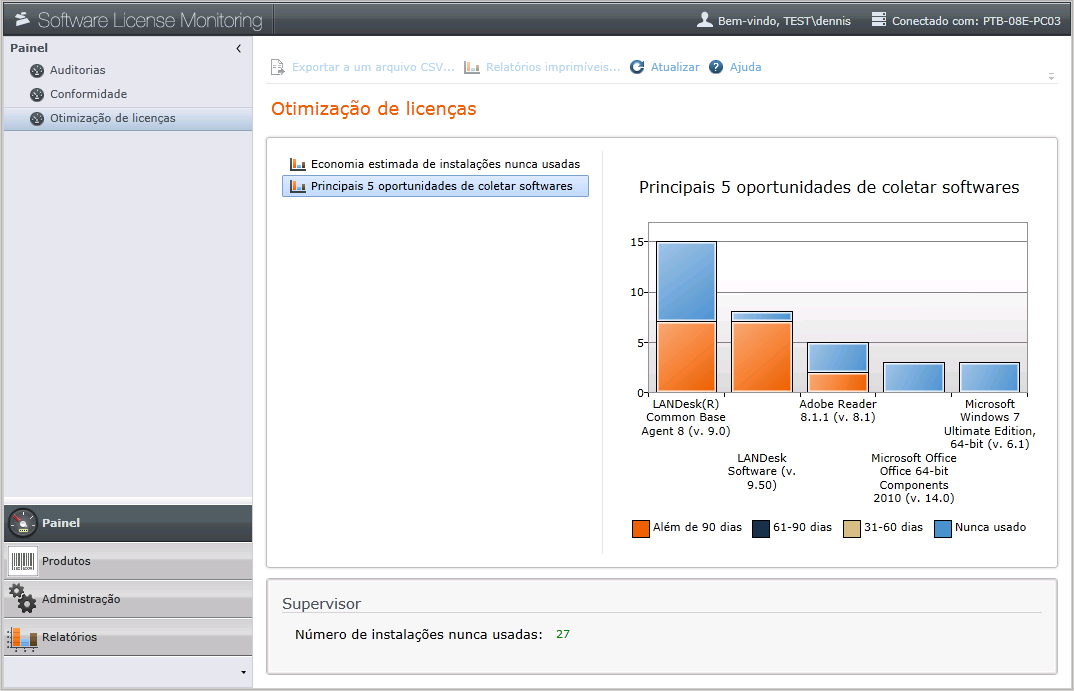Screen dimensions: 1074x691
Task: Click the Auditorias gauge icon
Action: 37,71
